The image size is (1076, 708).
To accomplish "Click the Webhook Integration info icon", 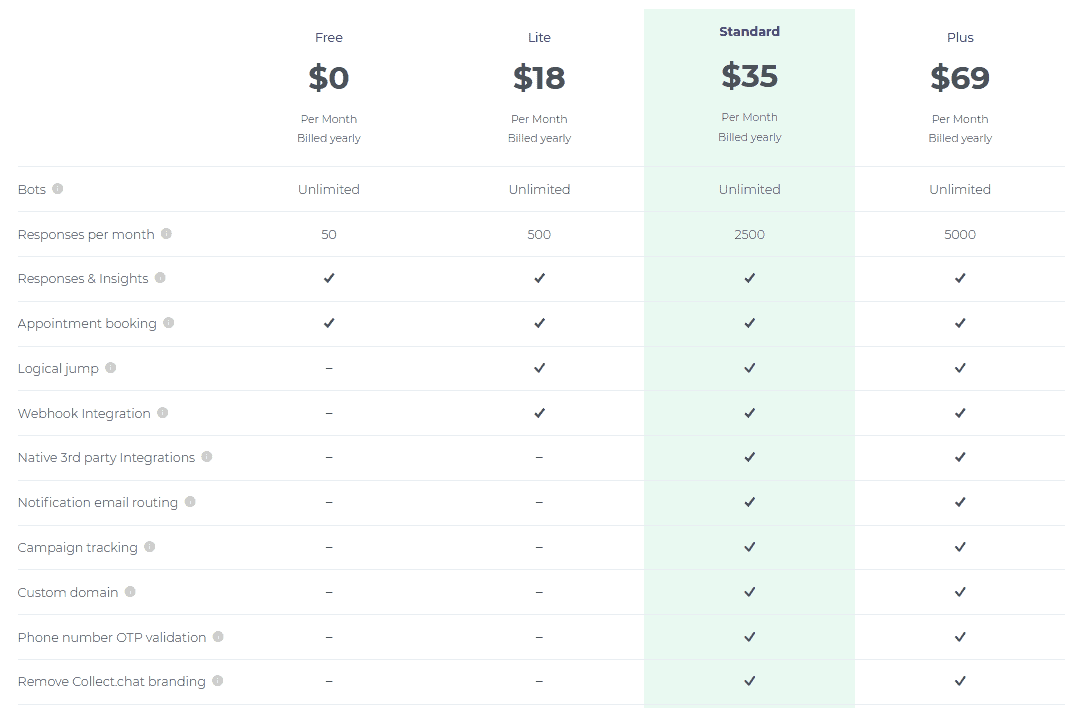I will coord(163,413).
